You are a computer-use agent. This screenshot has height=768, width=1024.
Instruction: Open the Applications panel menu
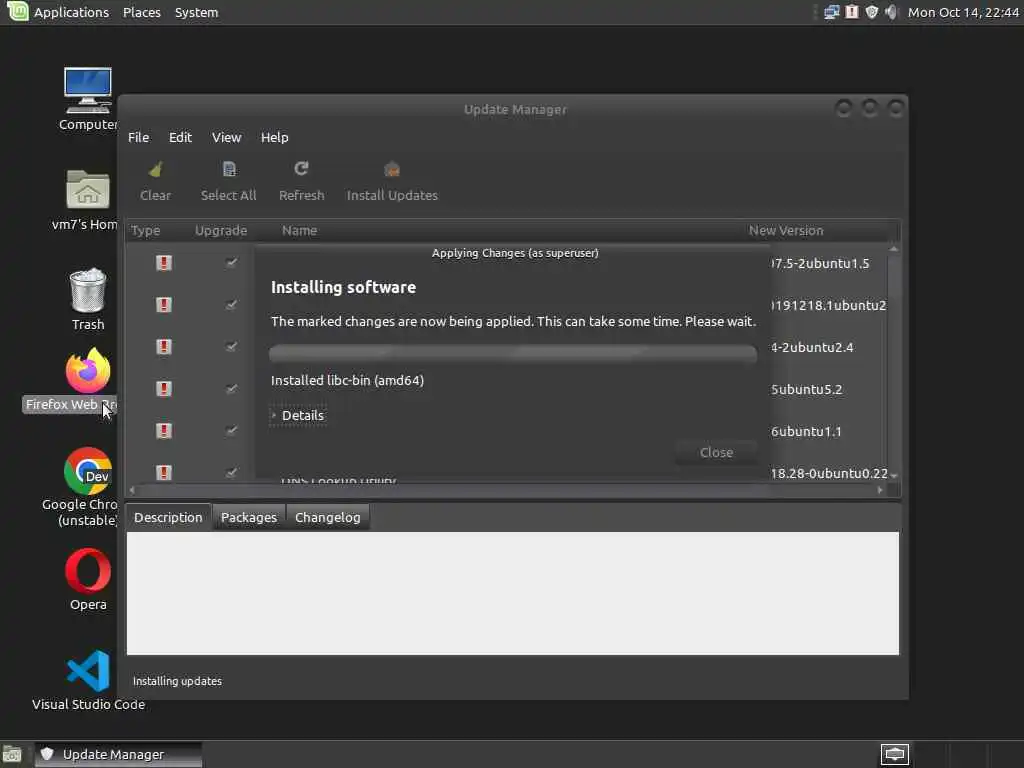71,12
